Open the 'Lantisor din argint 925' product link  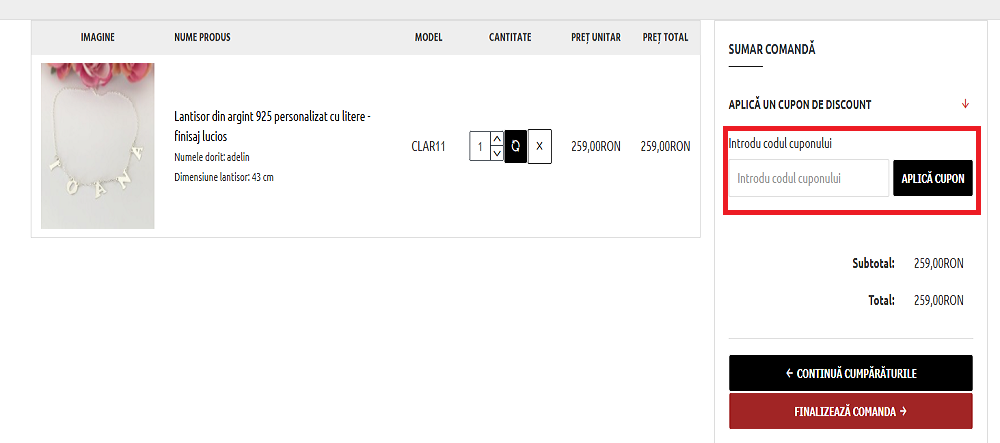(273, 126)
